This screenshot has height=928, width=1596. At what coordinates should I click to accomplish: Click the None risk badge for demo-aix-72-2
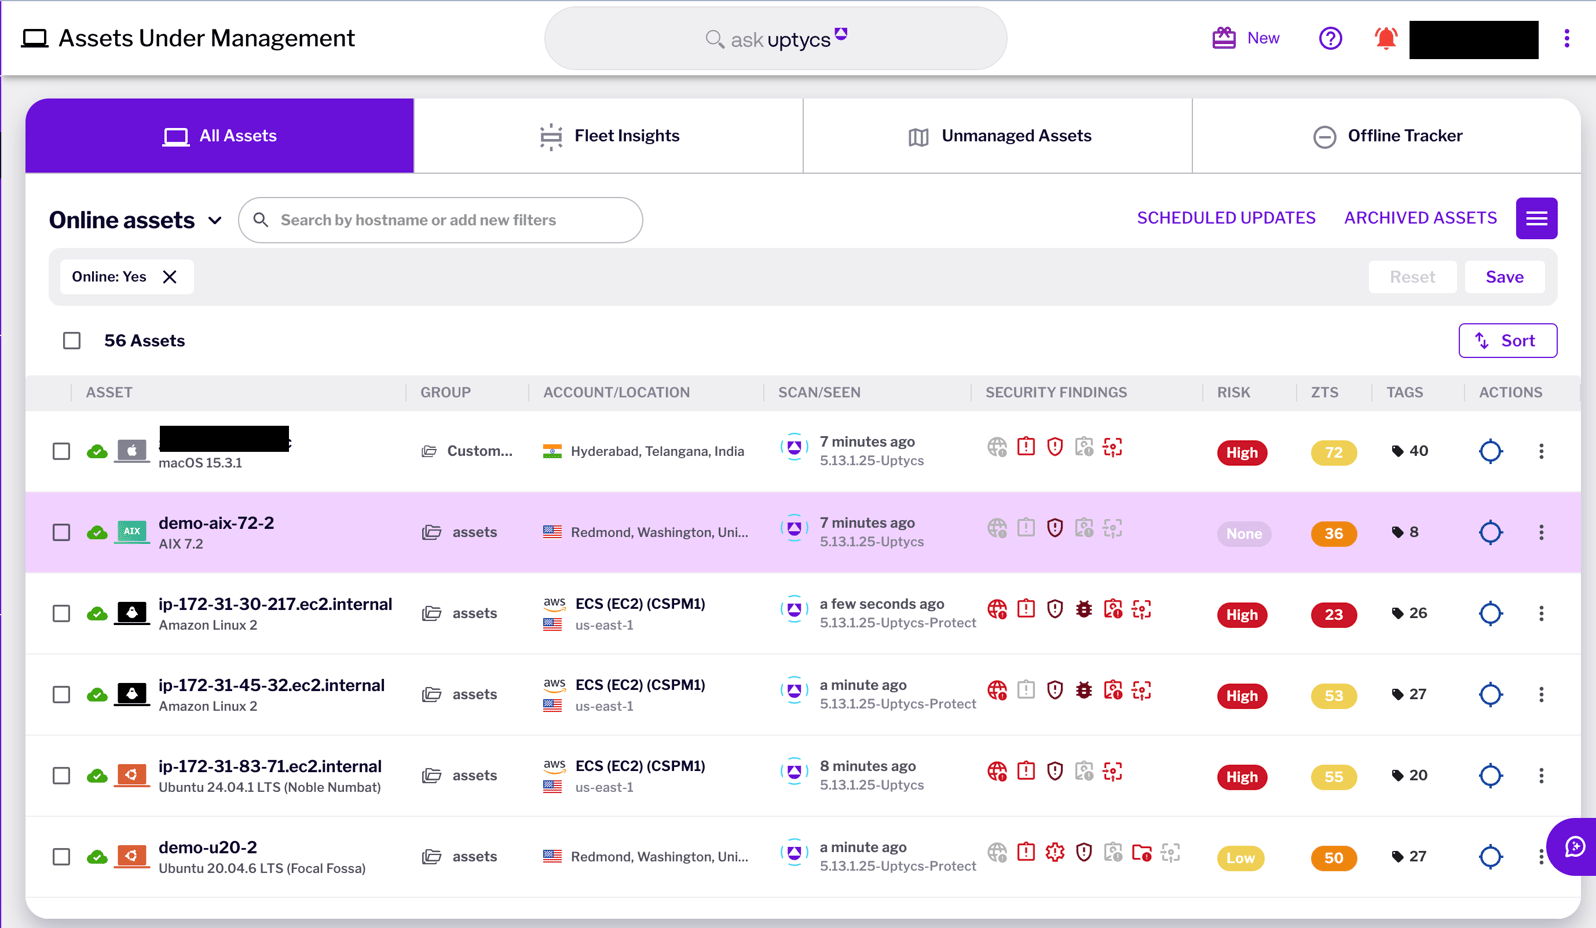click(x=1243, y=533)
